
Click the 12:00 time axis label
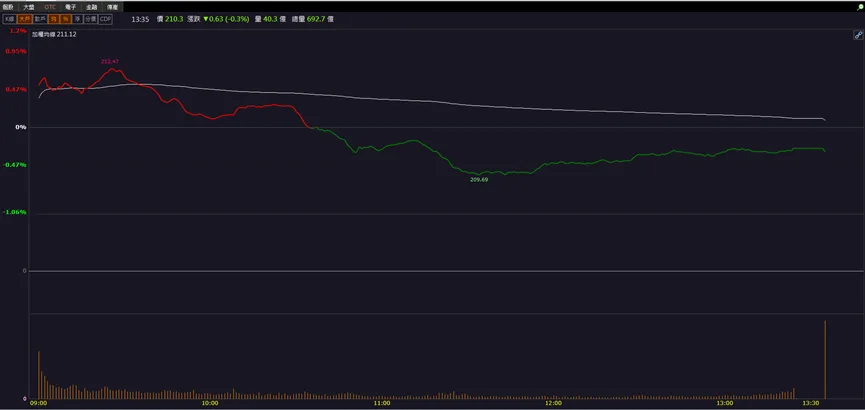pyautogui.click(x=553, y=403)
